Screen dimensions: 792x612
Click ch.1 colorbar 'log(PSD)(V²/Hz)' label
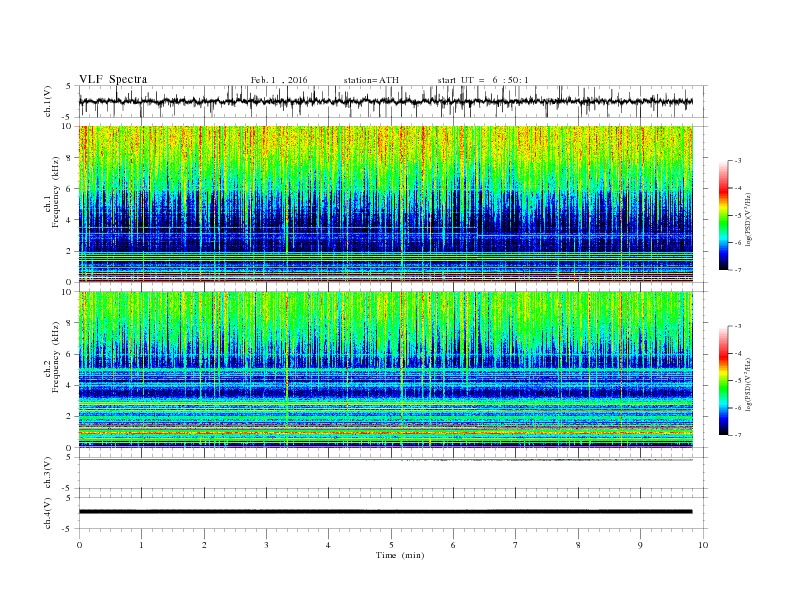pyautogui.click(x=749, y=219)
